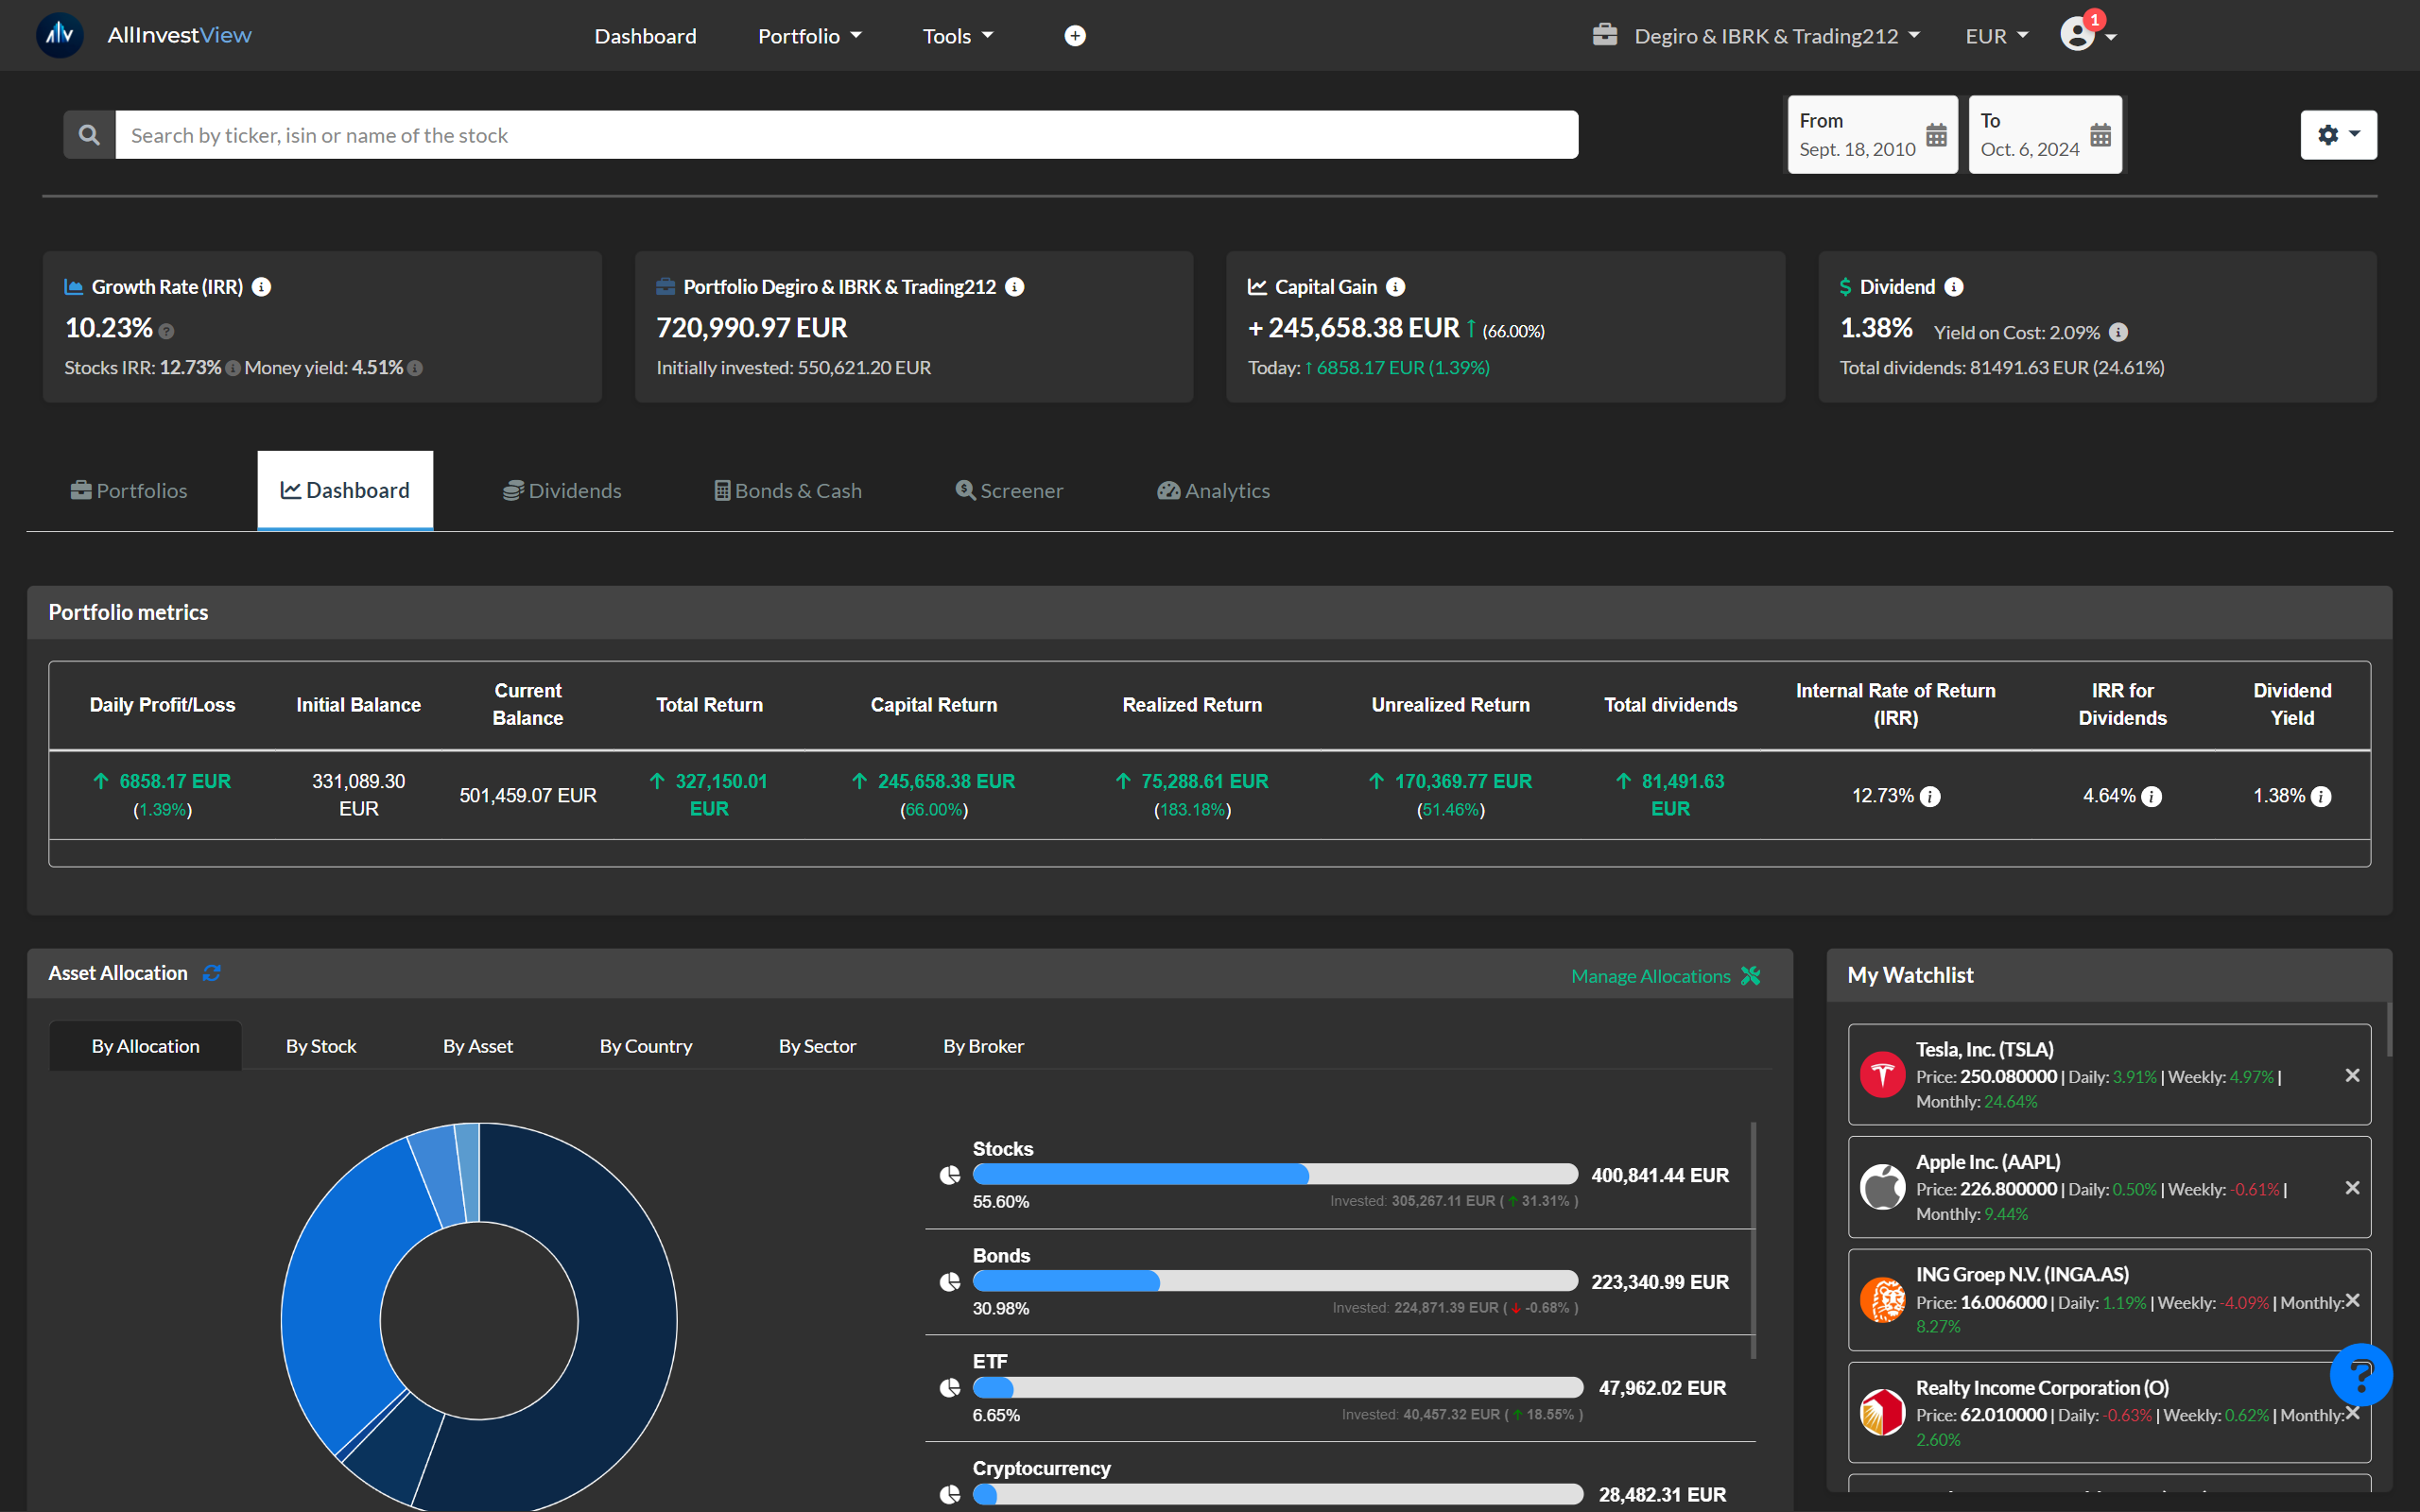2420x1512 pixels.
Task: Show info for Dividend card
Action: [x=1954, y=287]
